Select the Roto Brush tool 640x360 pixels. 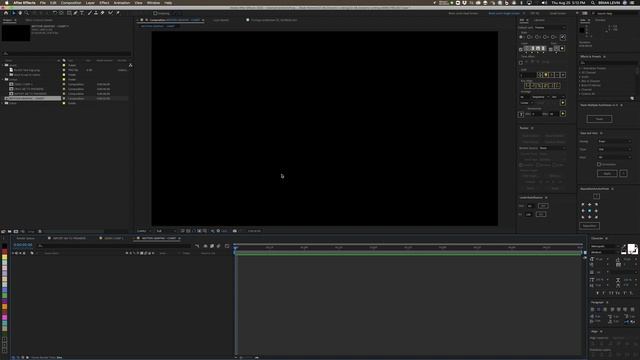coord(110,13)
